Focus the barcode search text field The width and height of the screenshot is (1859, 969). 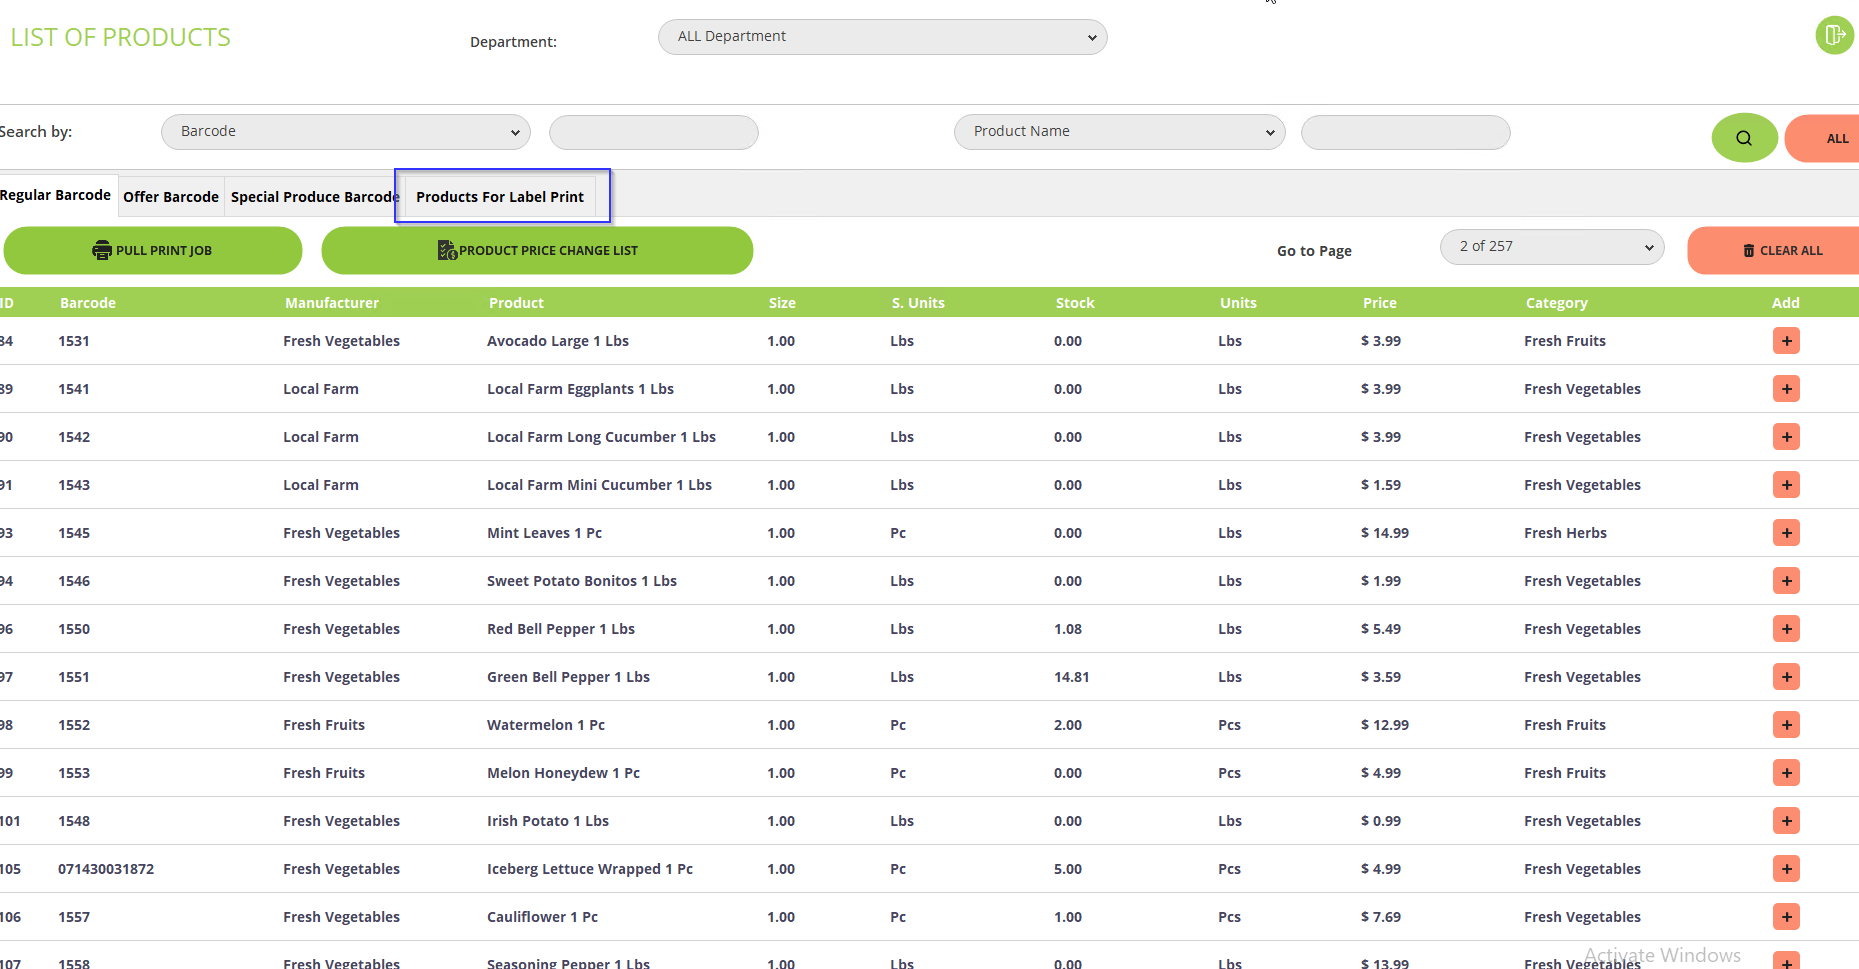click(653, 132)
